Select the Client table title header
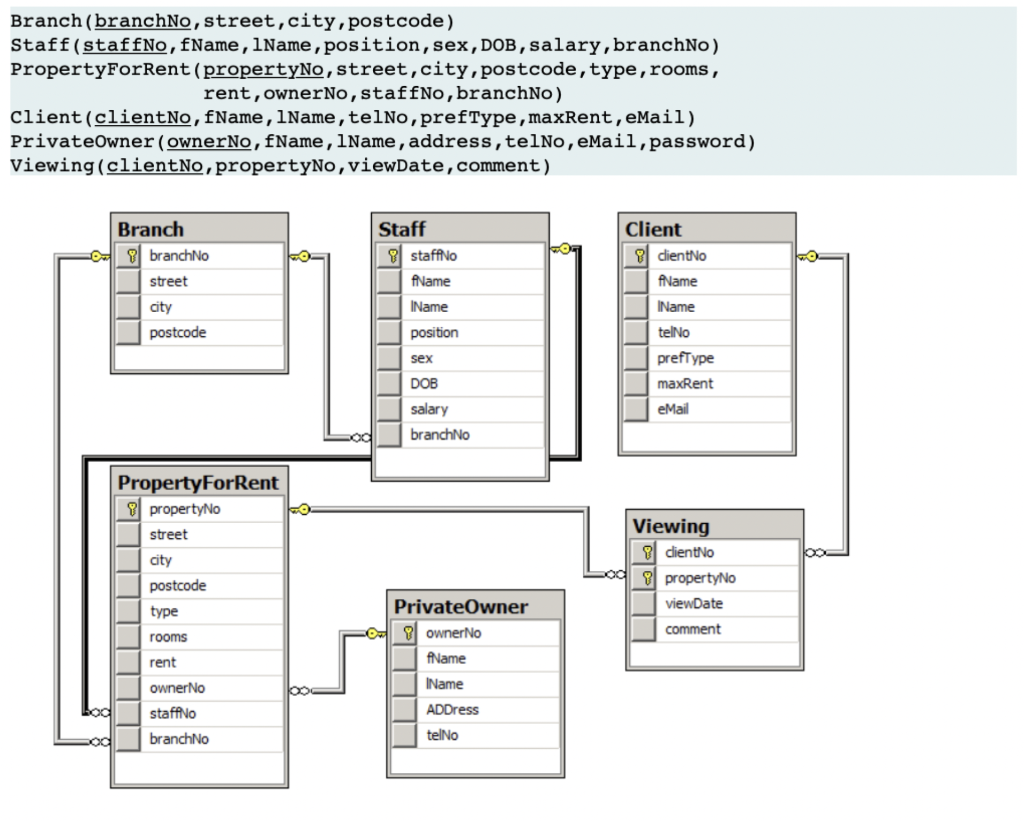This screenshot has width=1024, height=821. pyautogui.click(x=707, y=229)
